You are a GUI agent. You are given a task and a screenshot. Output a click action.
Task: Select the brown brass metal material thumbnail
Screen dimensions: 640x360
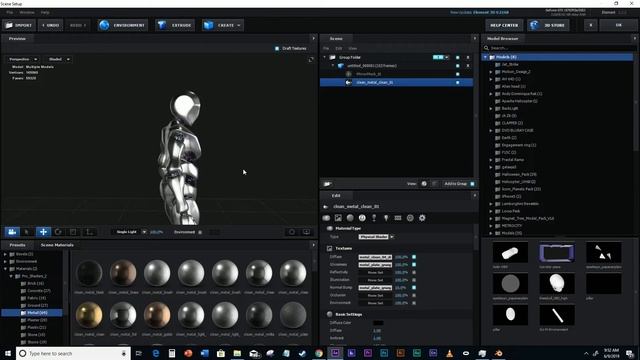[x=123, y=273]
